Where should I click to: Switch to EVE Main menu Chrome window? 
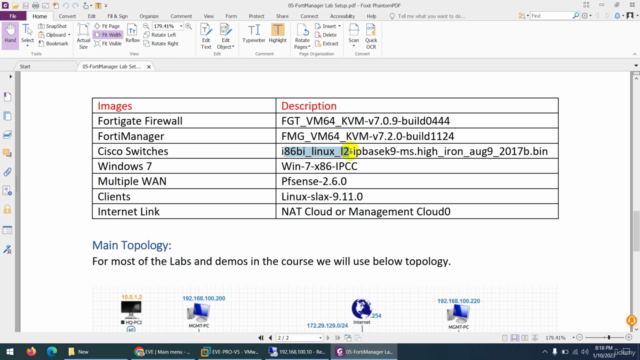click(x=163, y=351)
